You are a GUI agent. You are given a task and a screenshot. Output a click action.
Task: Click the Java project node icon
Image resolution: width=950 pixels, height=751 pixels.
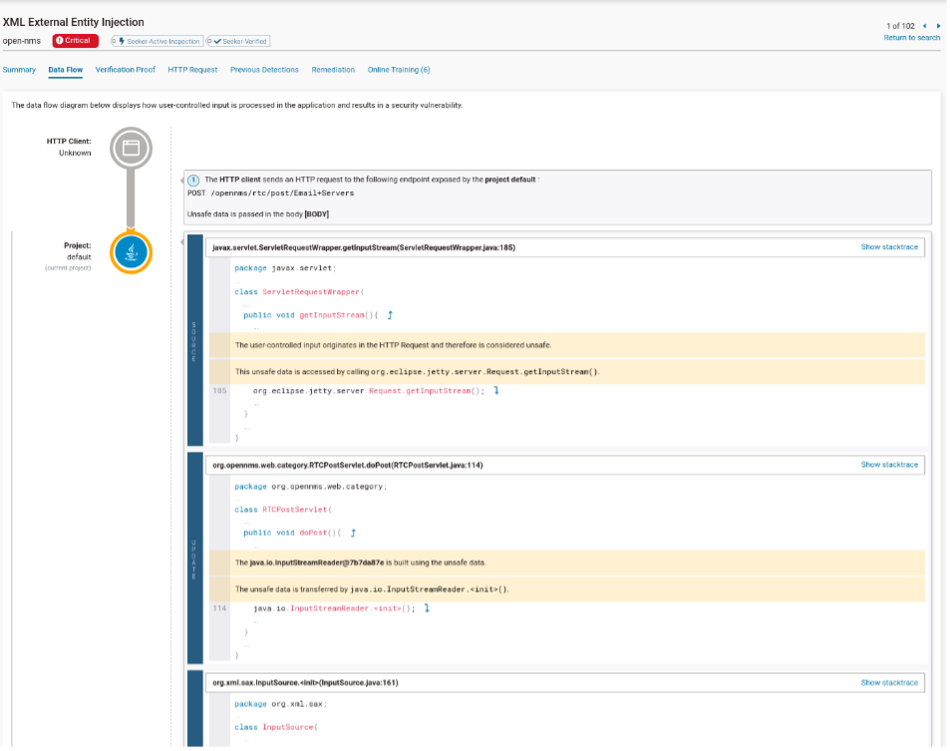point(130,253)
